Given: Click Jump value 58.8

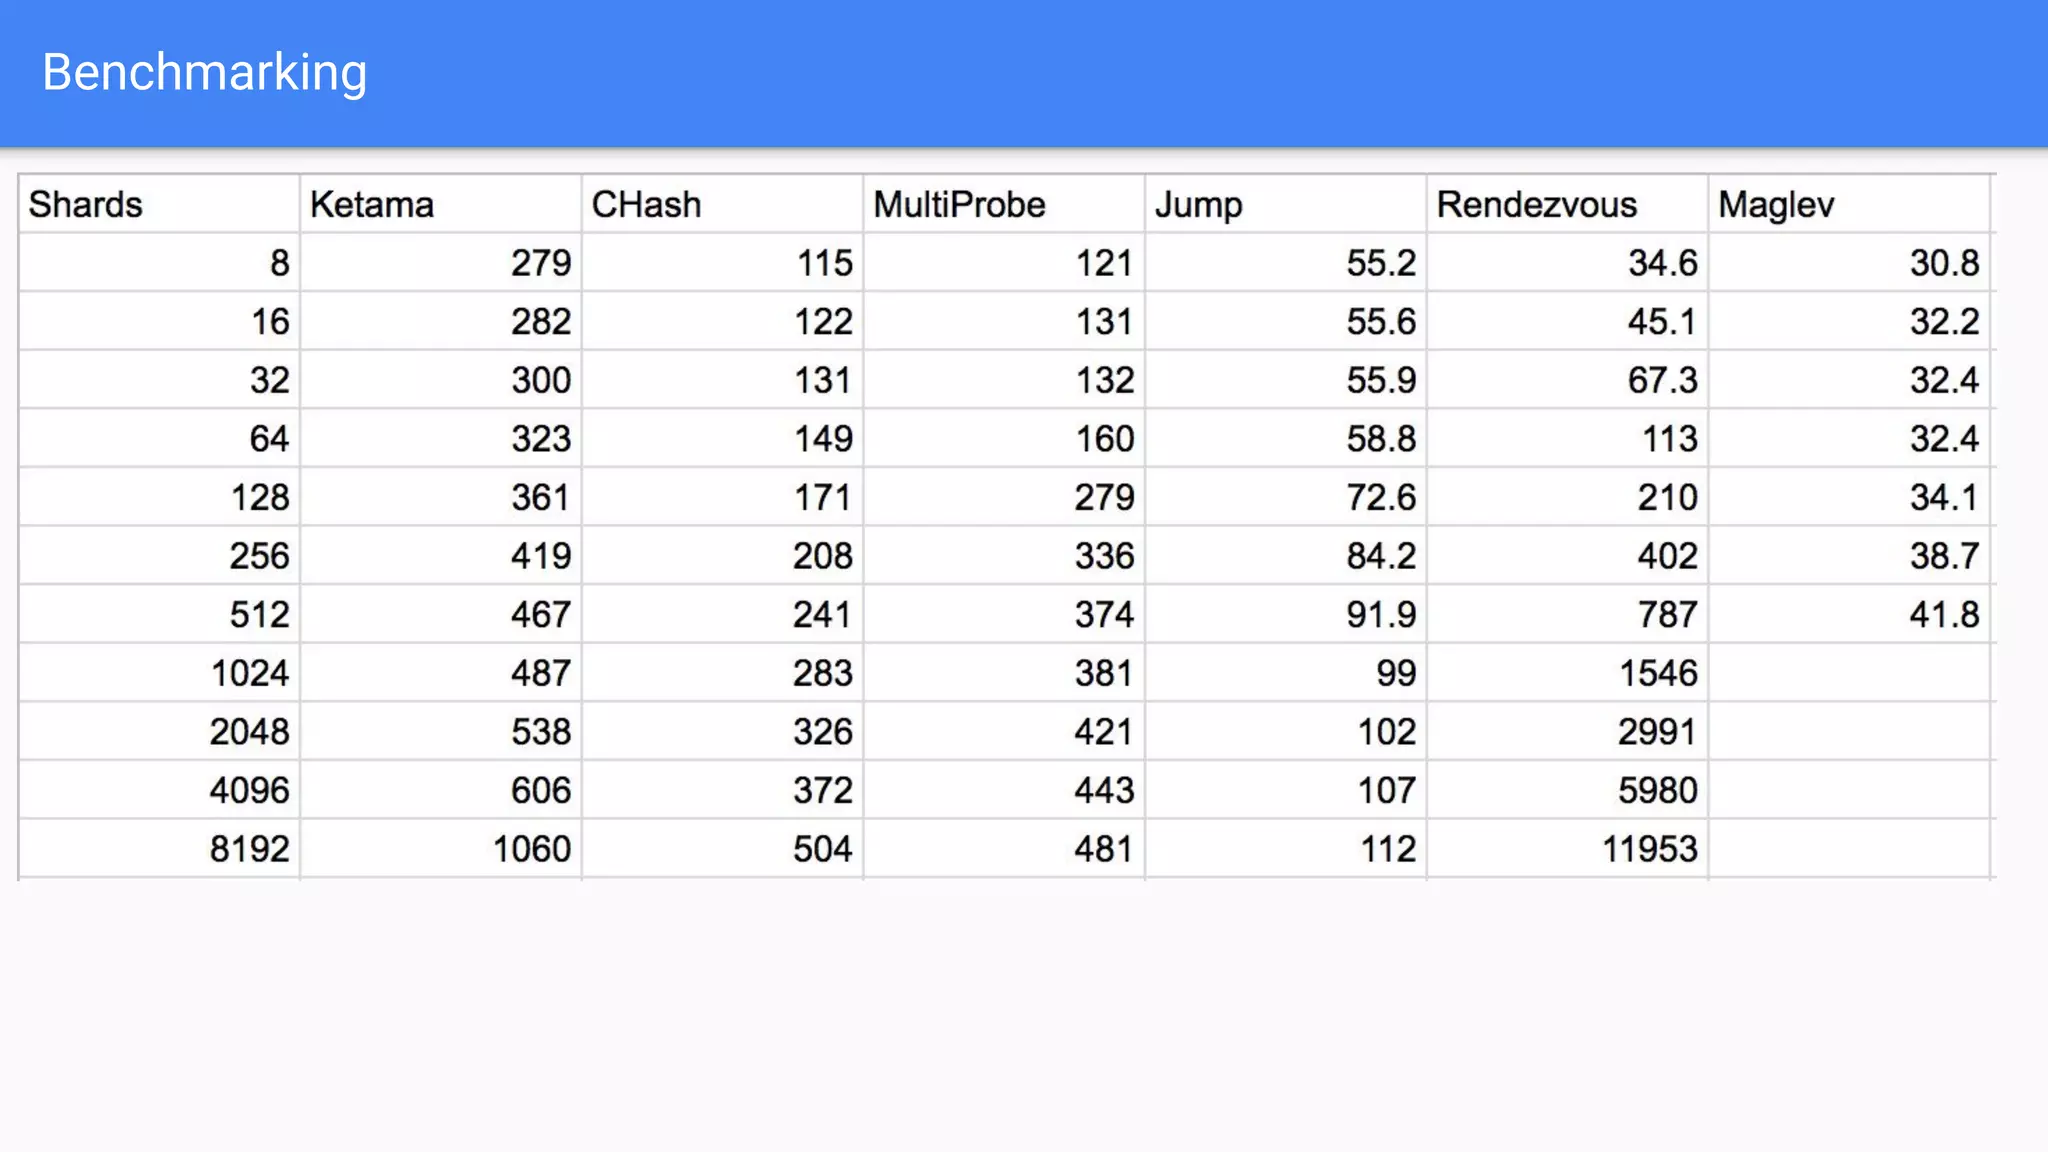Looking at the screenshot, I should click(x=1286, y=438).
